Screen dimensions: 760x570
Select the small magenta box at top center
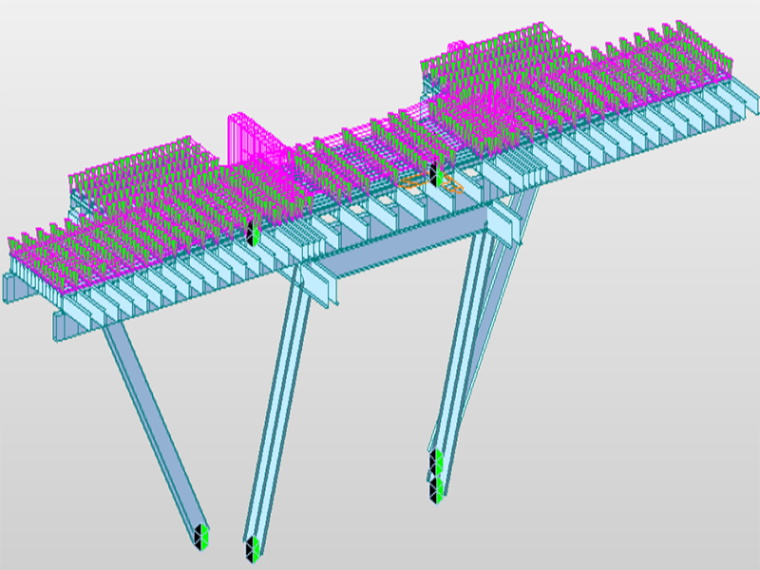coord(457,46)
